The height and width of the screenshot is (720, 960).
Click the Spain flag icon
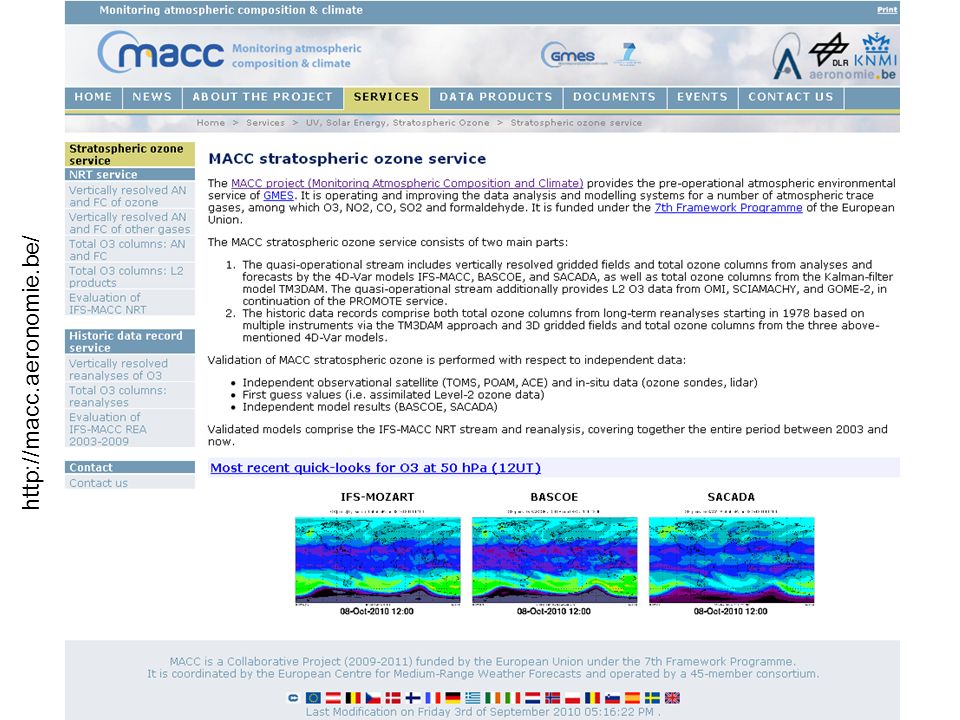click(632, 698)
